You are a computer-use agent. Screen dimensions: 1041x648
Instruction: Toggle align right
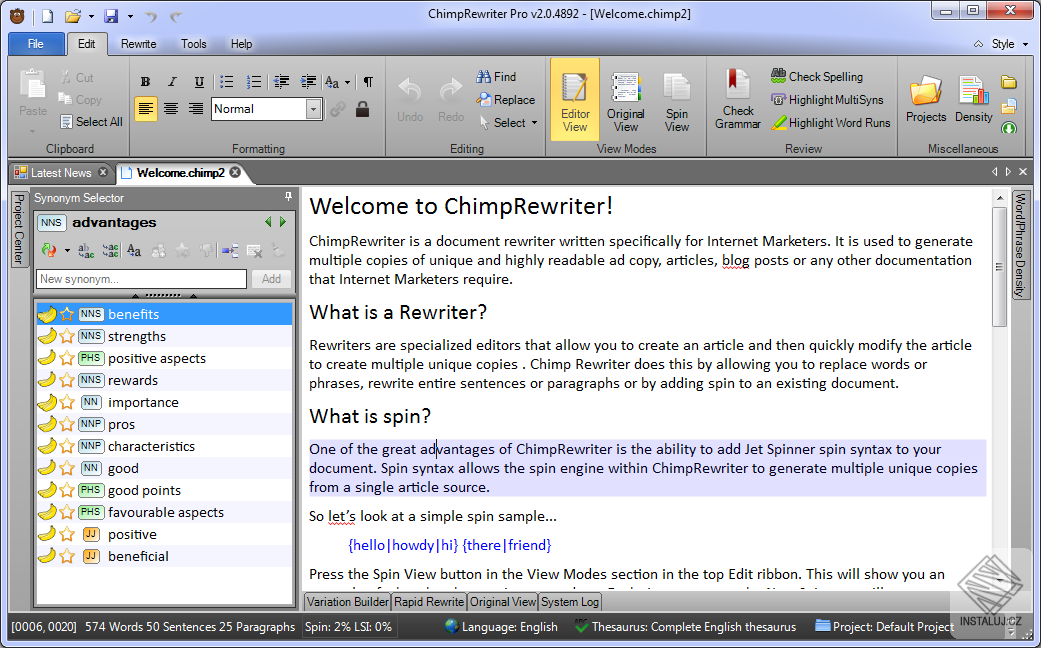coord(196,109)
